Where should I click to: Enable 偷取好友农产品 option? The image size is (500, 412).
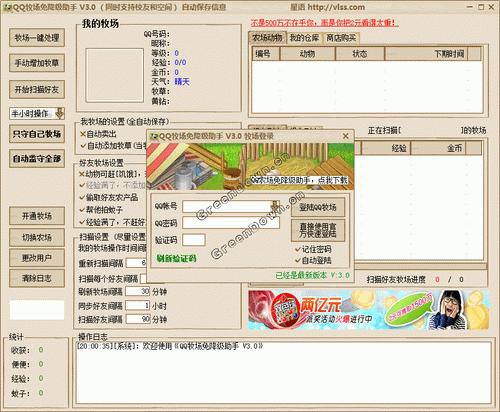(108, 197)
